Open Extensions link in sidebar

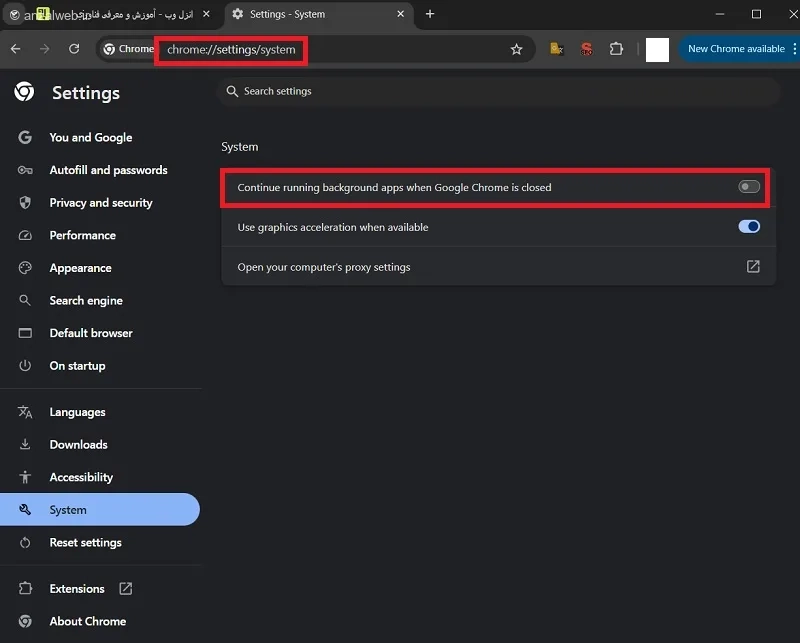[77, 589]
